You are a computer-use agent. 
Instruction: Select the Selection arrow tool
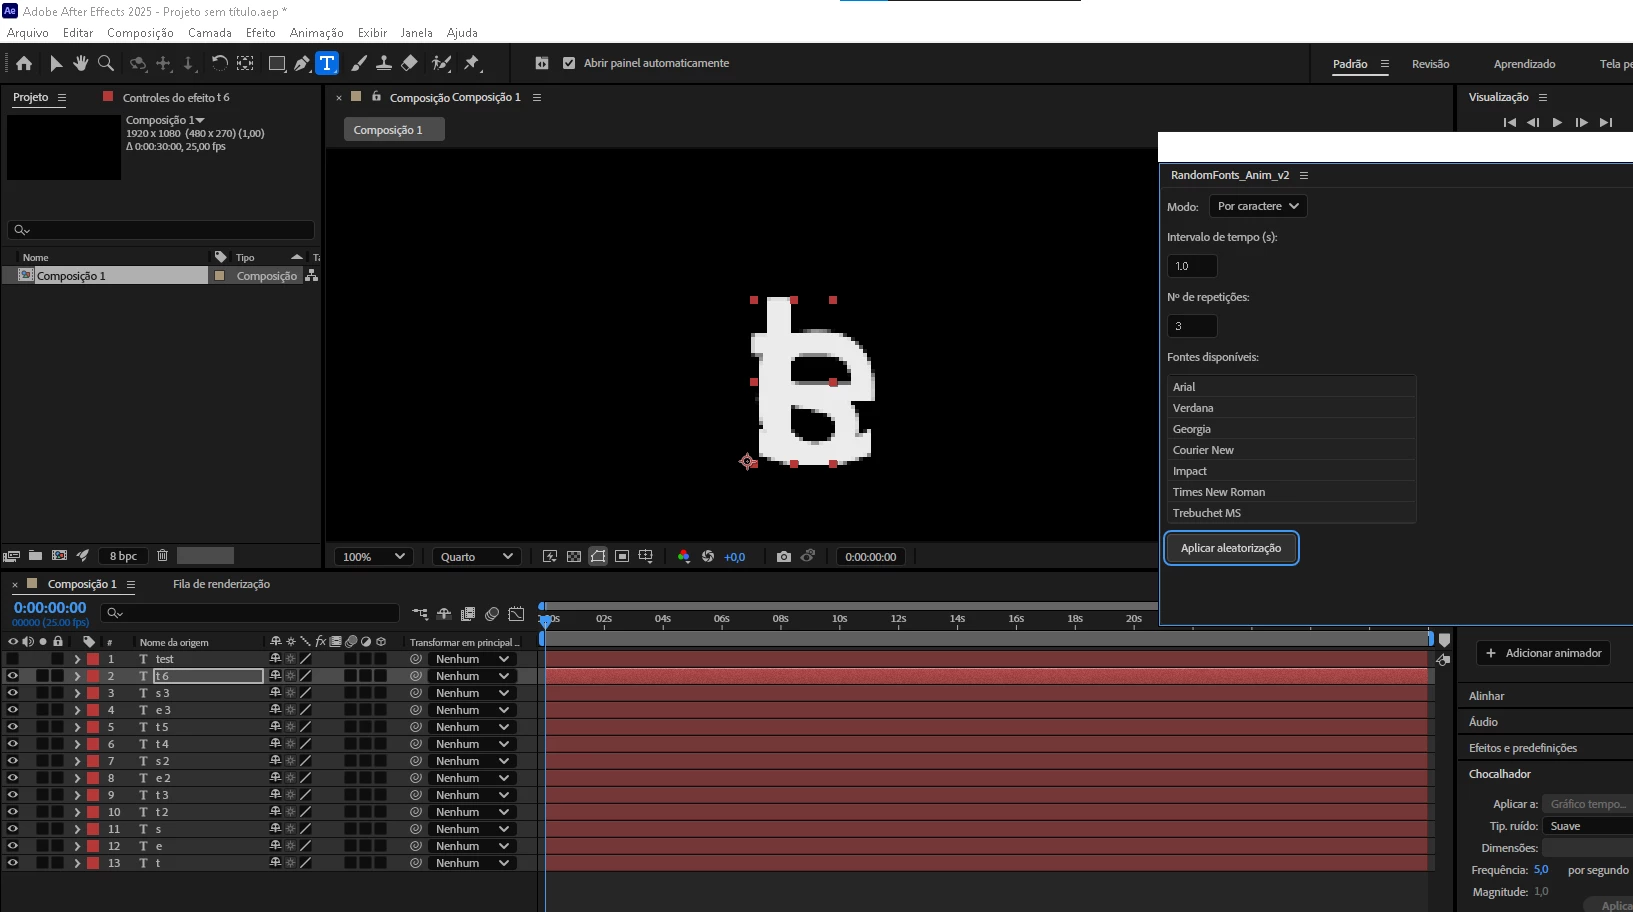pos(56,63)
